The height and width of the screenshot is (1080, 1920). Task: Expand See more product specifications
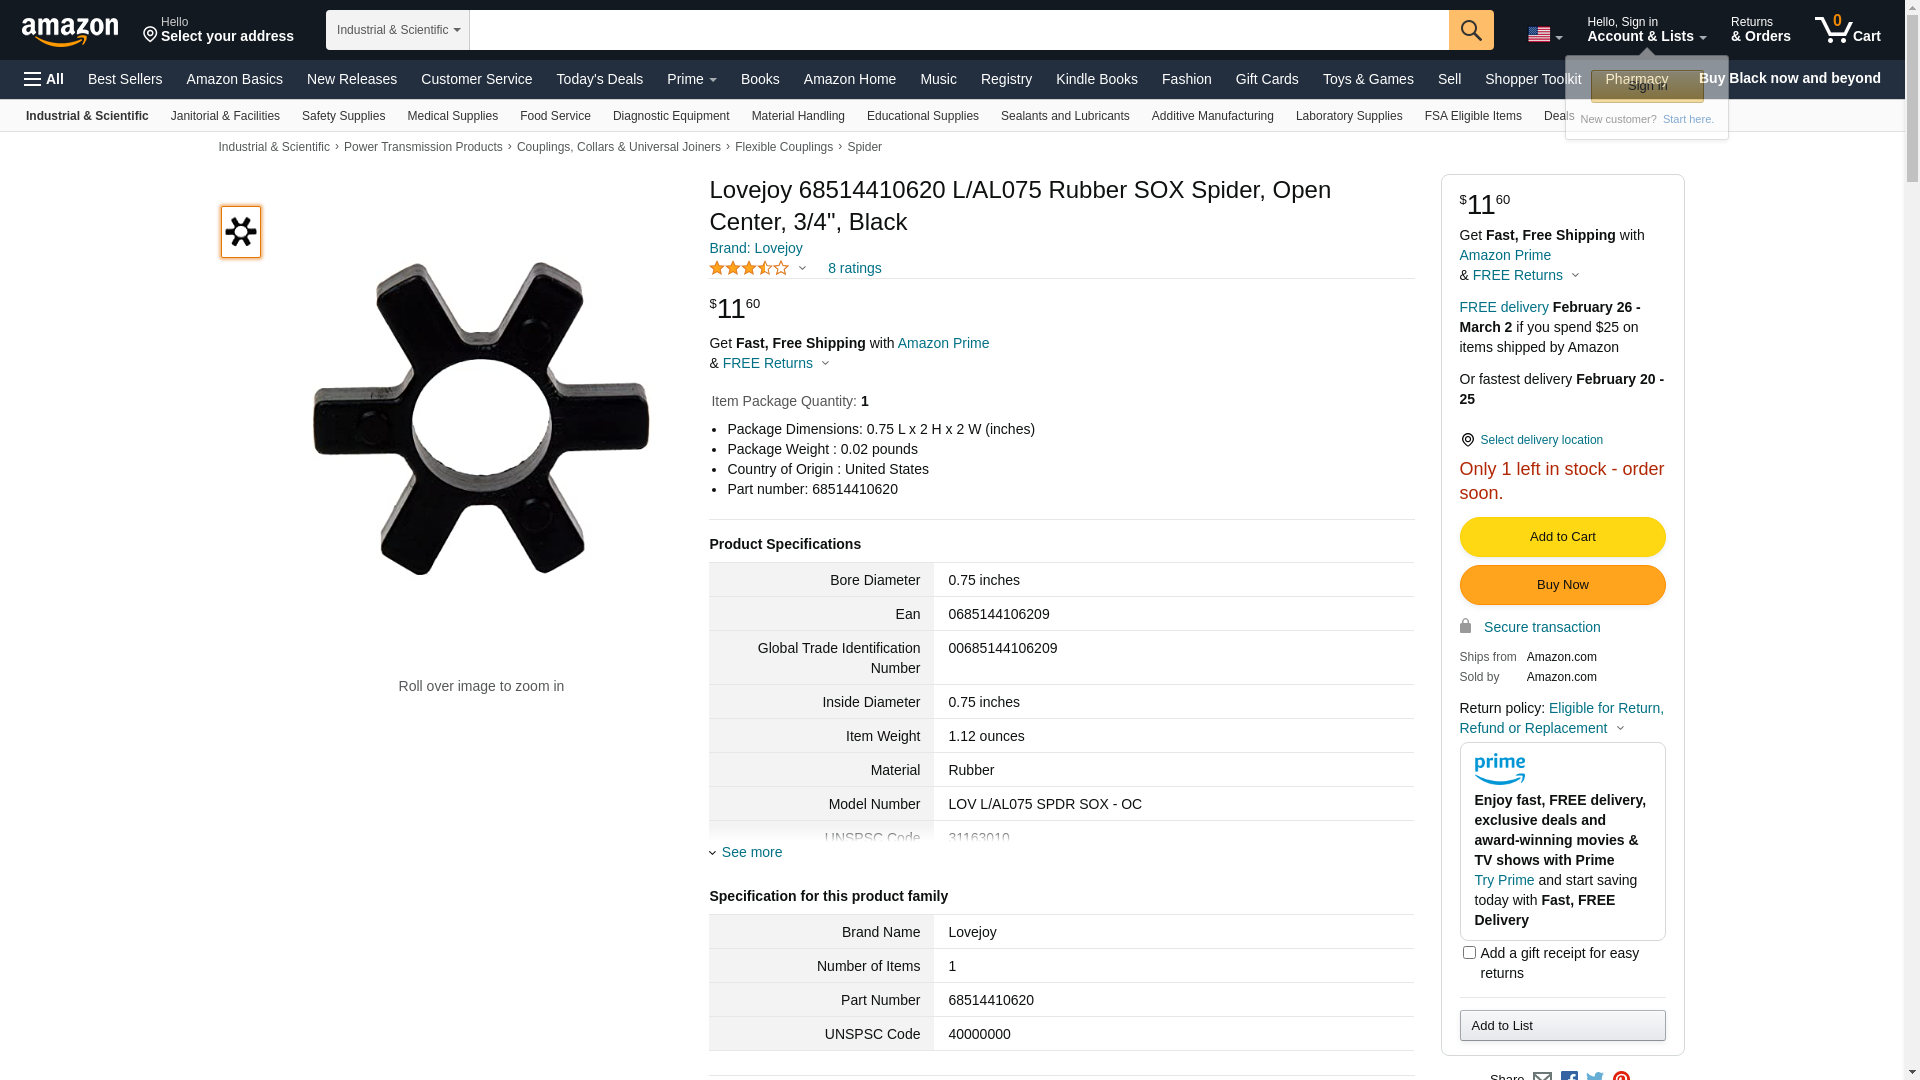click(x=751, y=852)
